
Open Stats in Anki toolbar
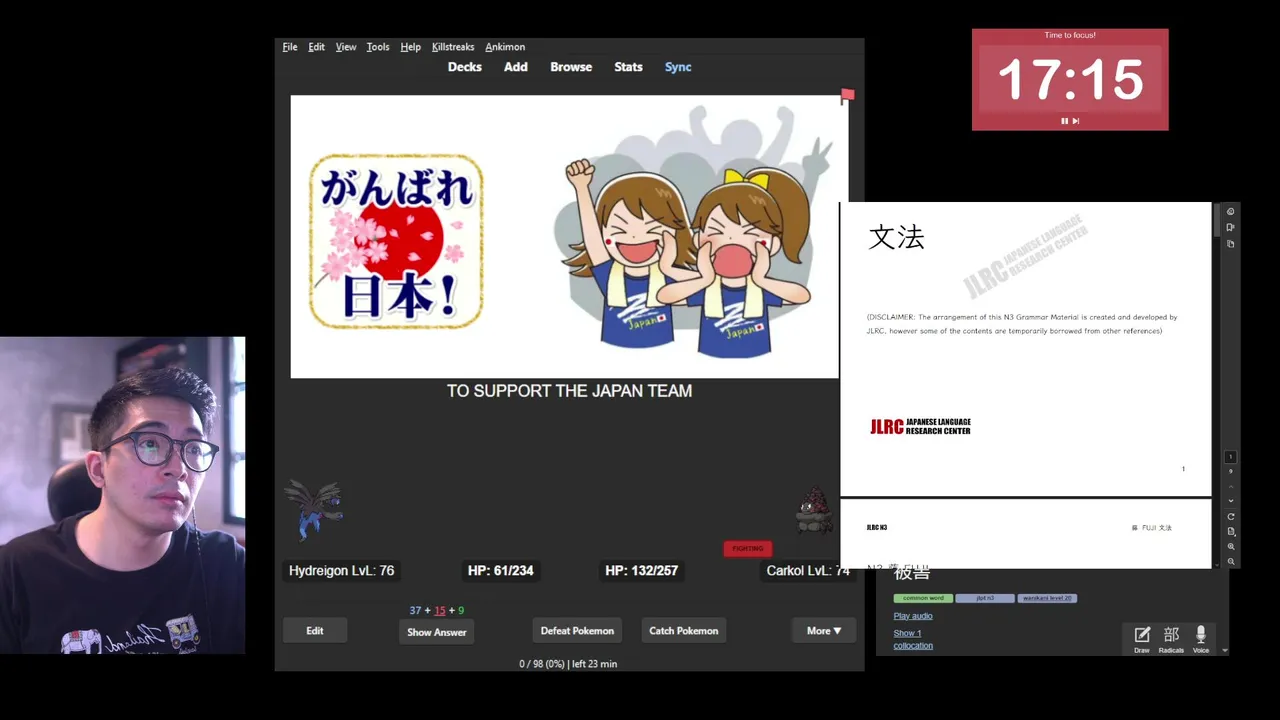tap(628, 67)
